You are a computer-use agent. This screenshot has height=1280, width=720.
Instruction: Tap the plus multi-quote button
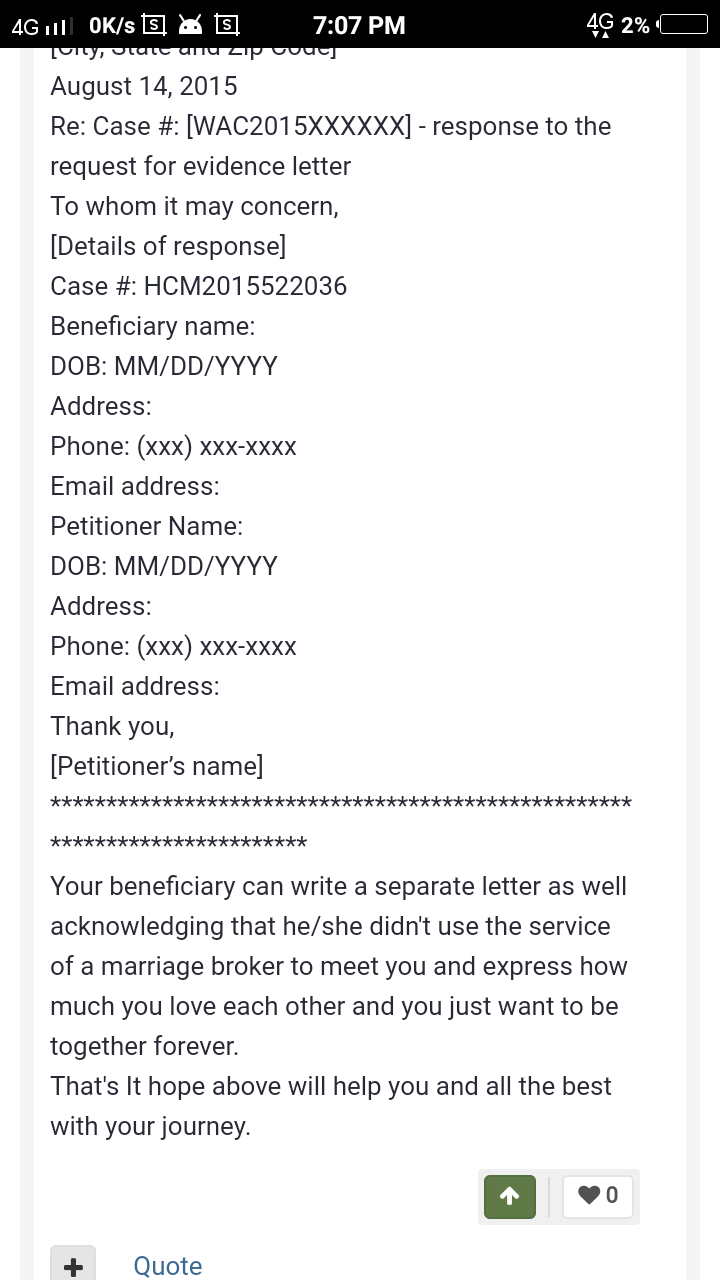73,1265
